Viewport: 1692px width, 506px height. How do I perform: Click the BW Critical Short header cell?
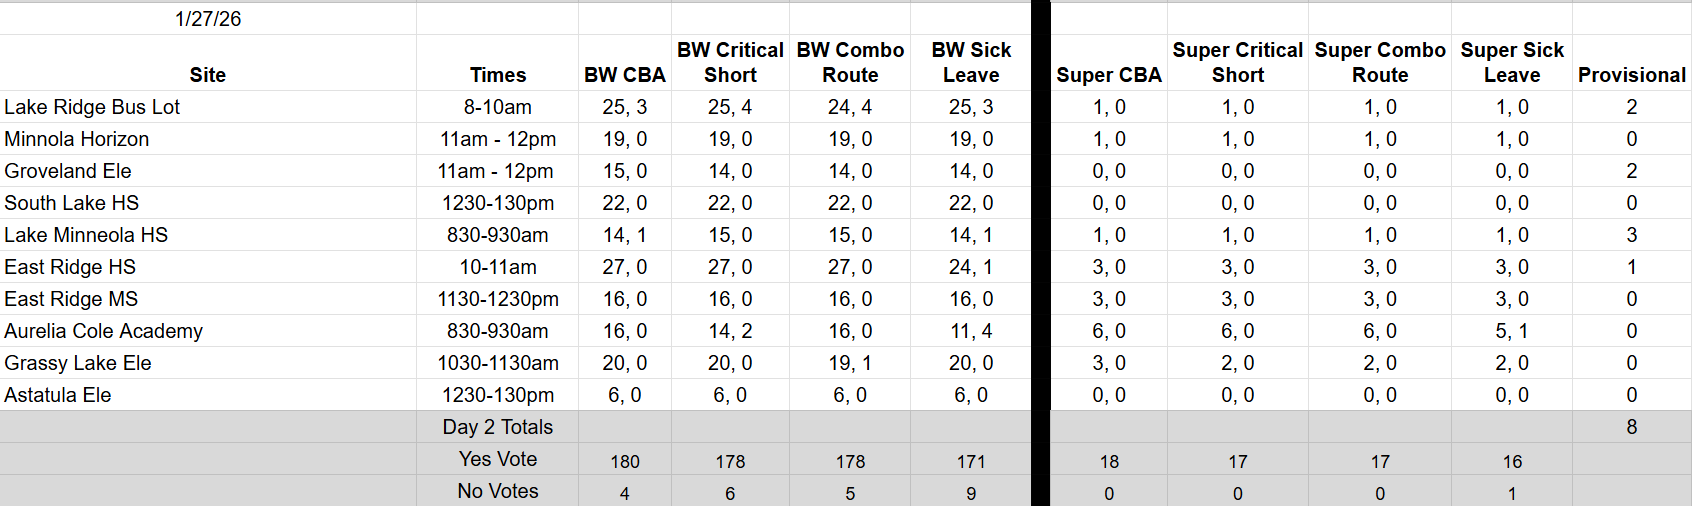[x=730, y=63]
